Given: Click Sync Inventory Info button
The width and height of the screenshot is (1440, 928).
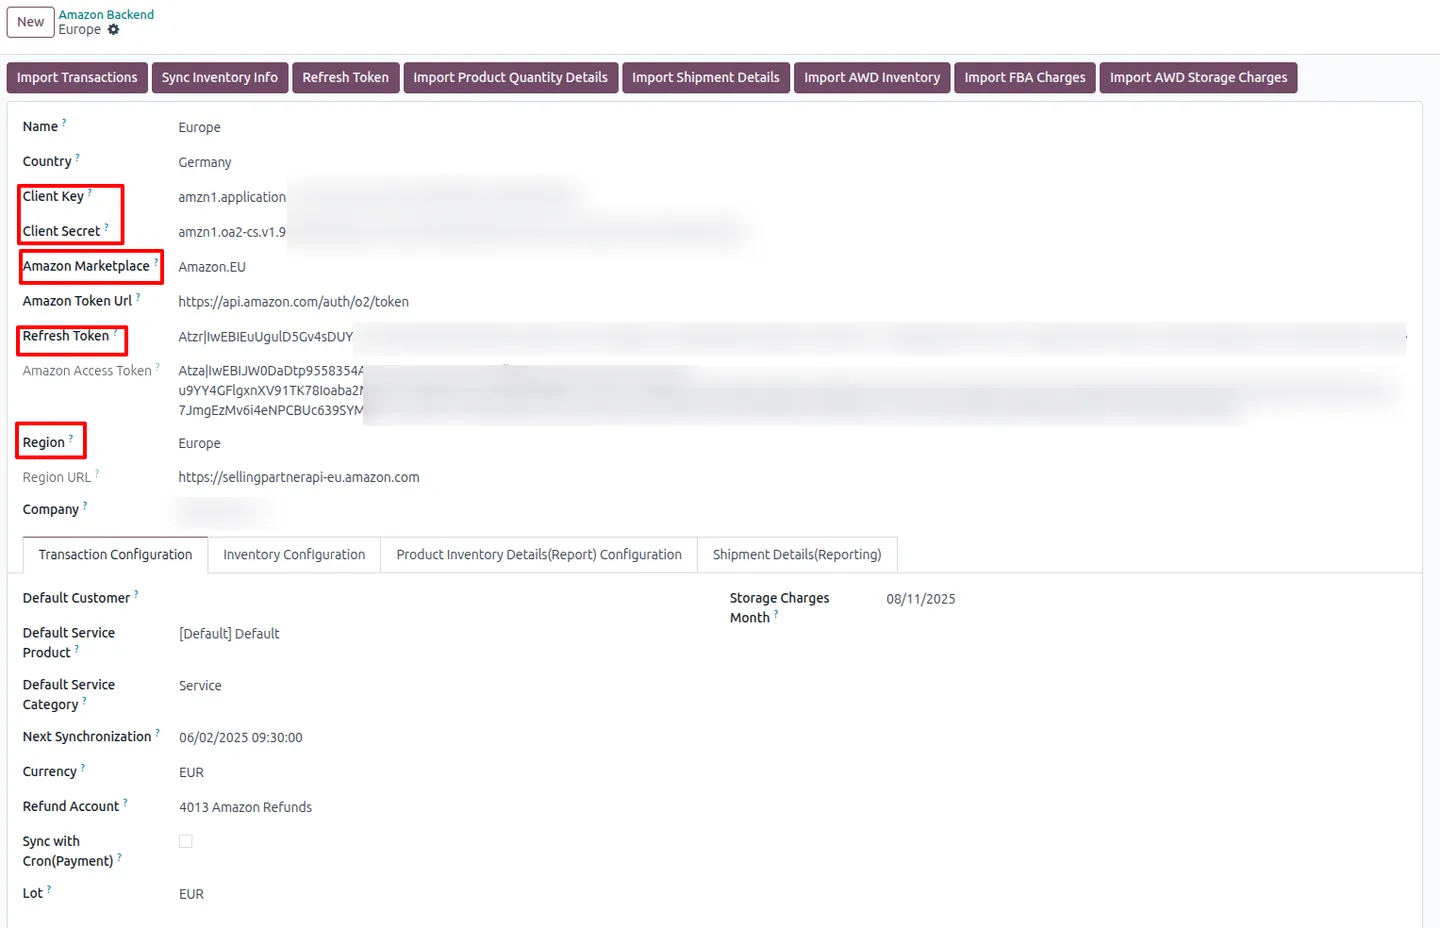Looking at the screenshot, I should [x=220, y=78].
